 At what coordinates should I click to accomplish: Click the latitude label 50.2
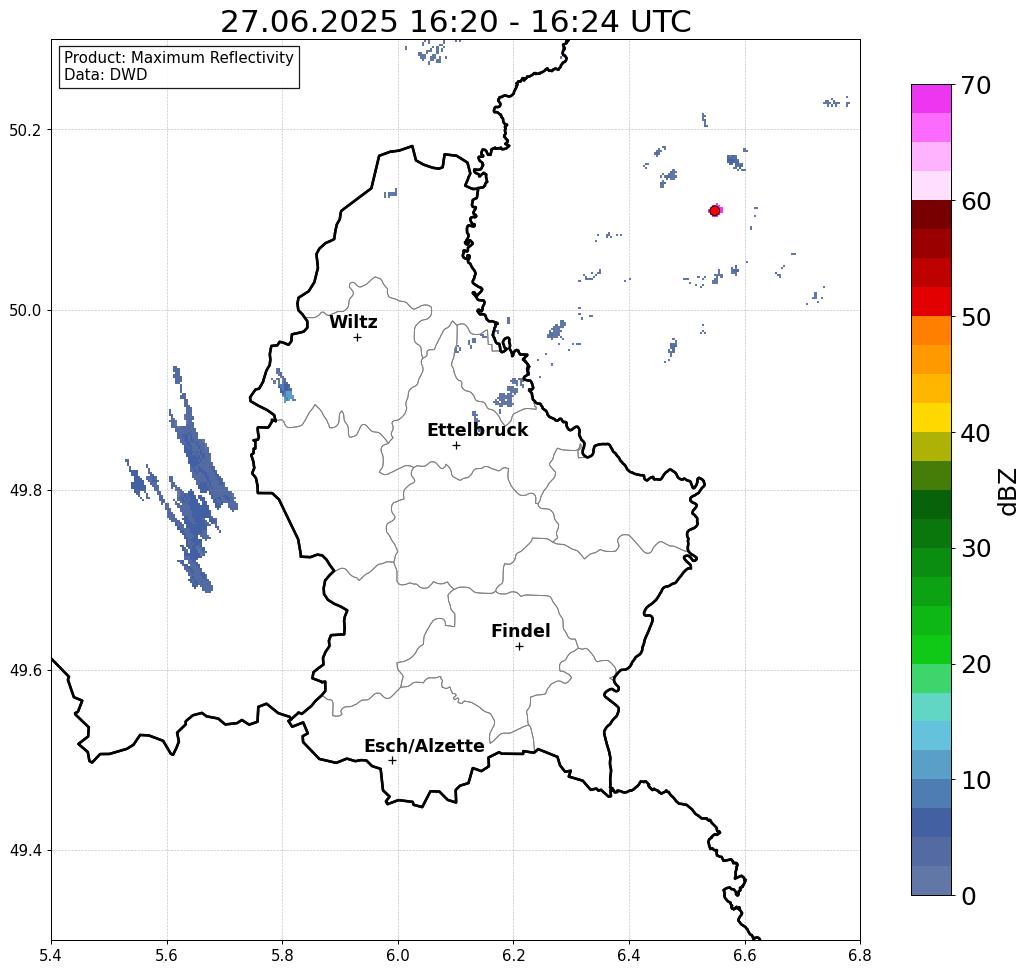(25, 130)
